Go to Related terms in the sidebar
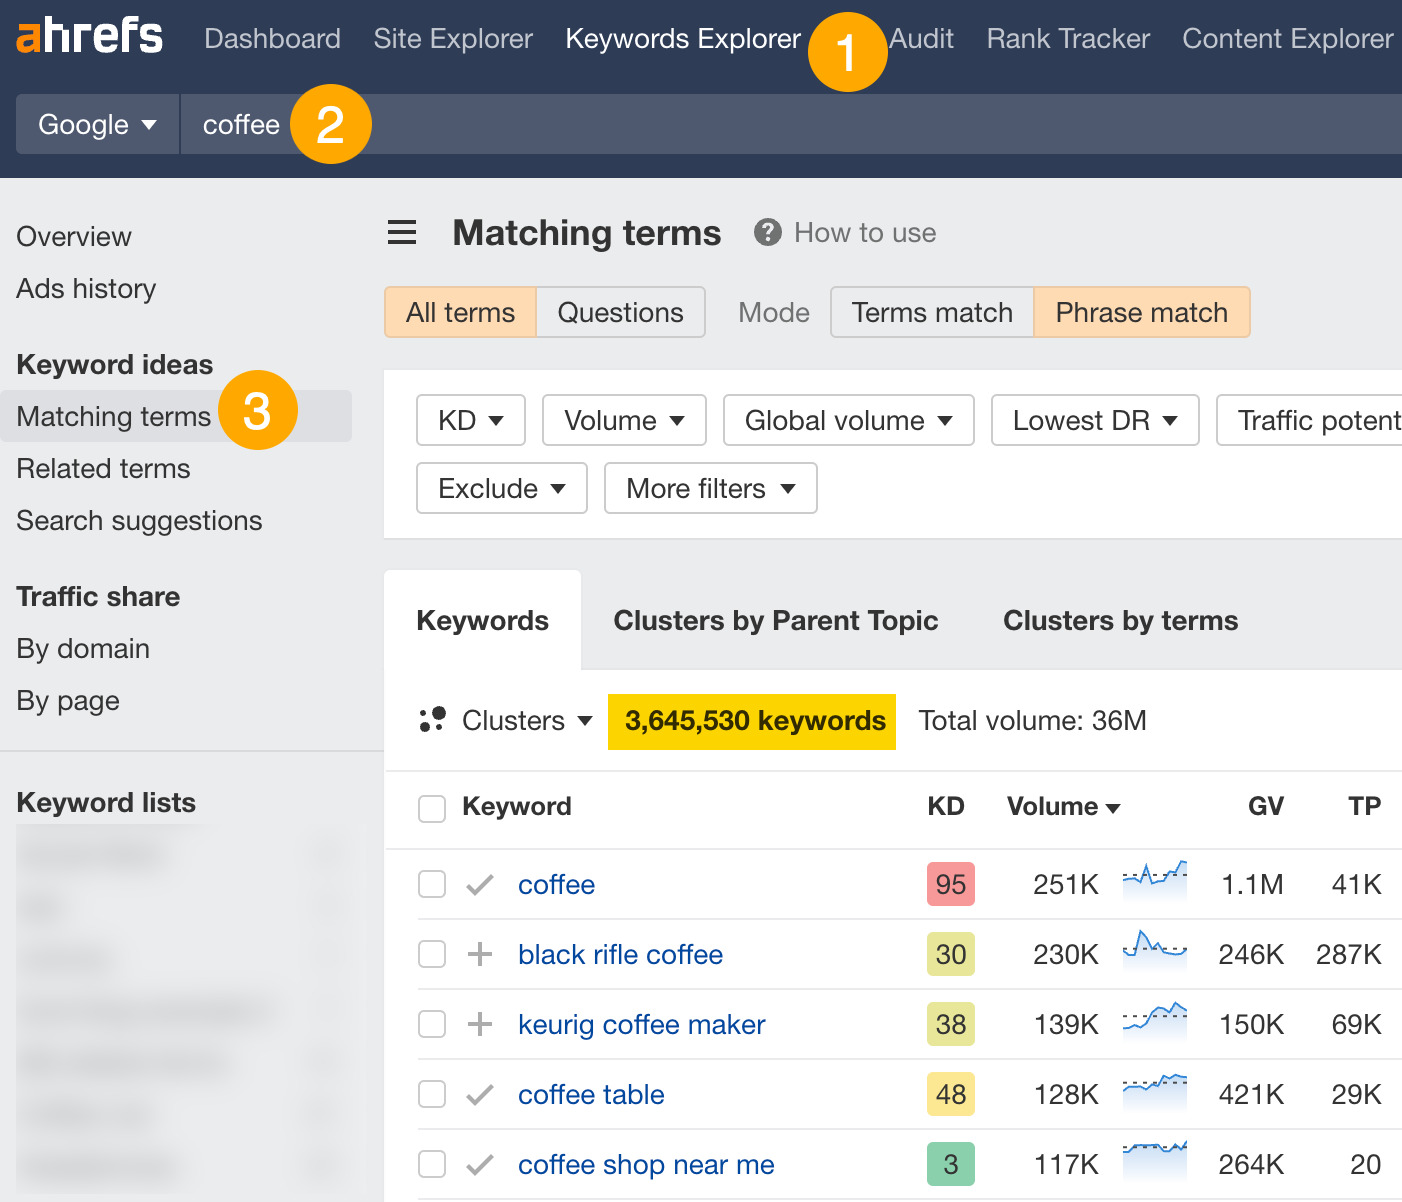Viewport: 1402px width, 1202px height. tap(103, 468)
